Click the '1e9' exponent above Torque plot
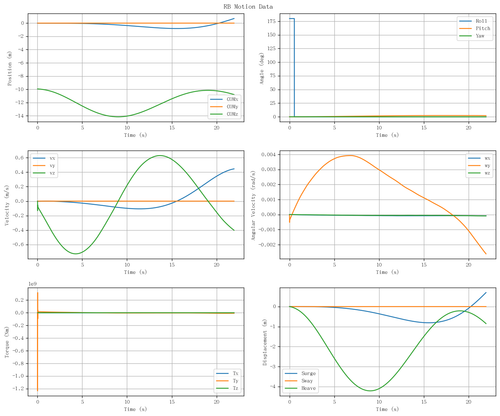The image size is (500, 416). click(32, 284)
